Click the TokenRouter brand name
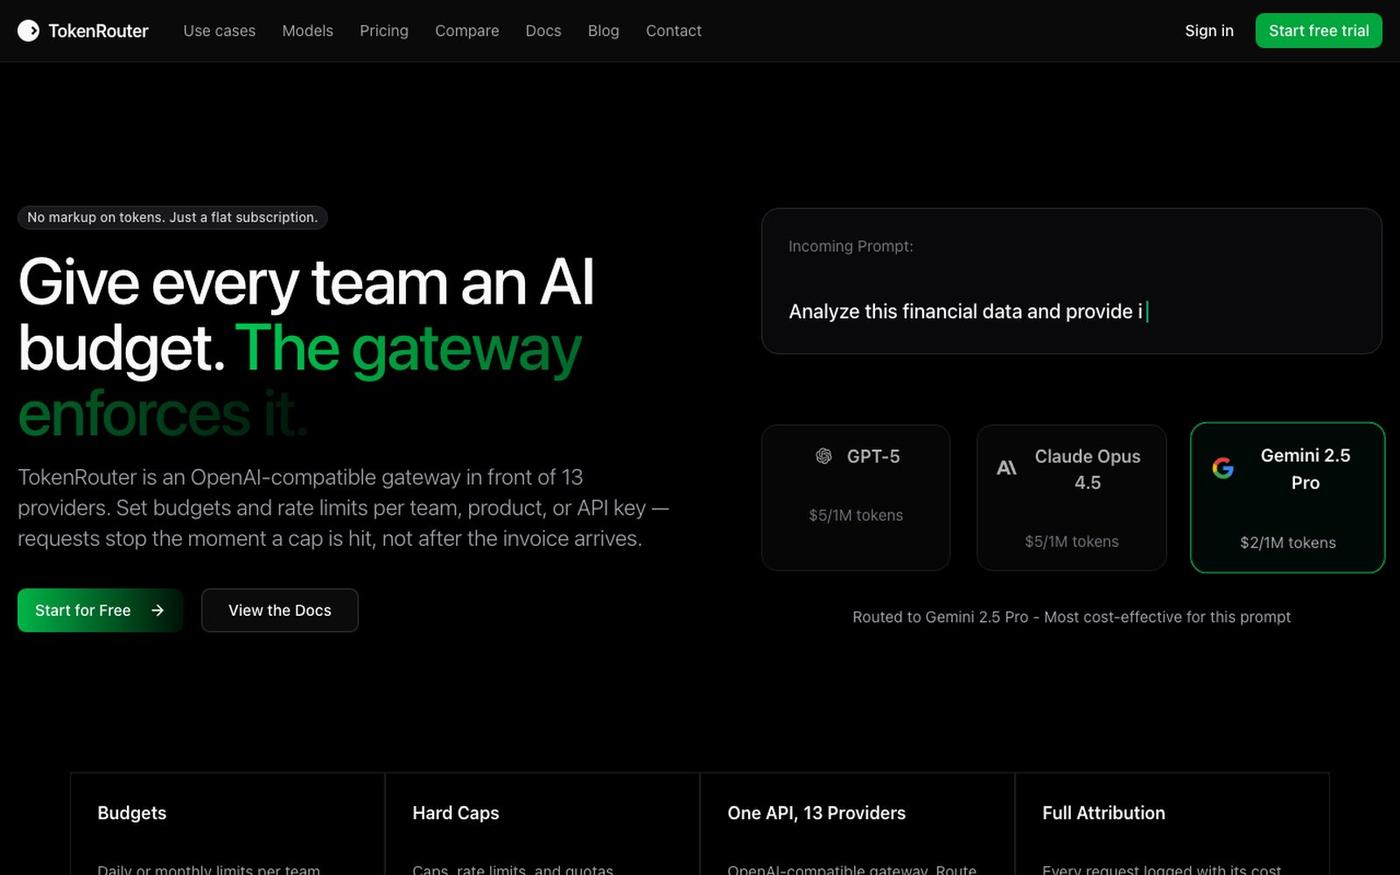Image resolution: width=1400 pixels, height=875 pixels. 98,31
